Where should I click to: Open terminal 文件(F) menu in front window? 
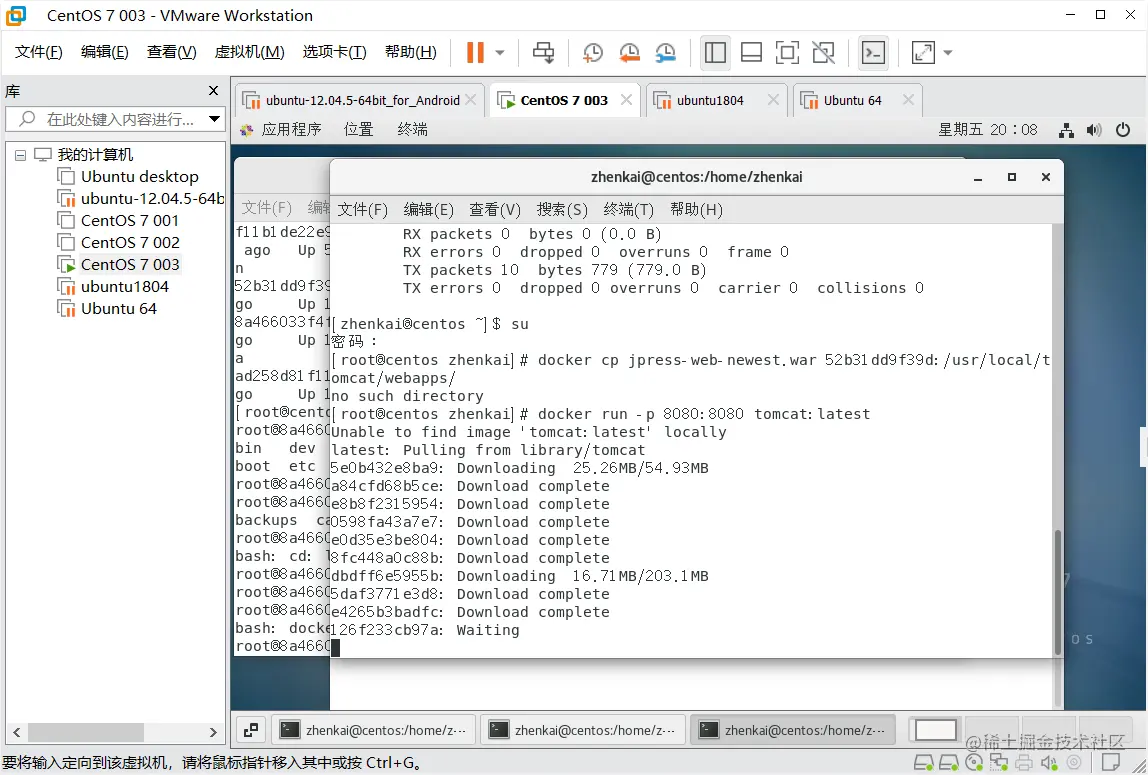pyautogui.click(x=362, y=210)
